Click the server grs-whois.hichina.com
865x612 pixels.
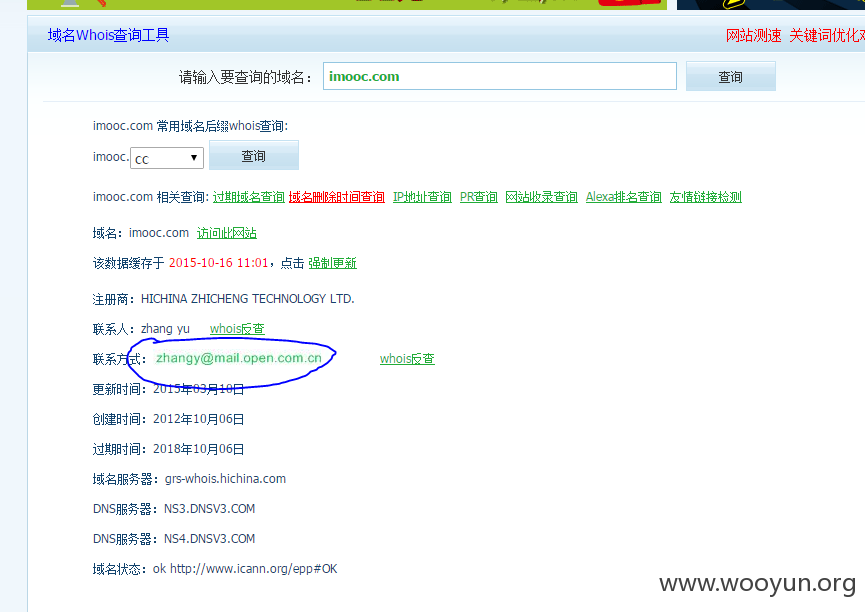coord(225,478)
